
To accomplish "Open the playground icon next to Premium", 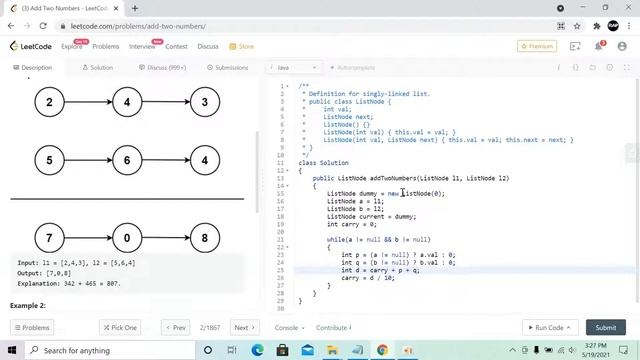I will (x=575, y=47).
